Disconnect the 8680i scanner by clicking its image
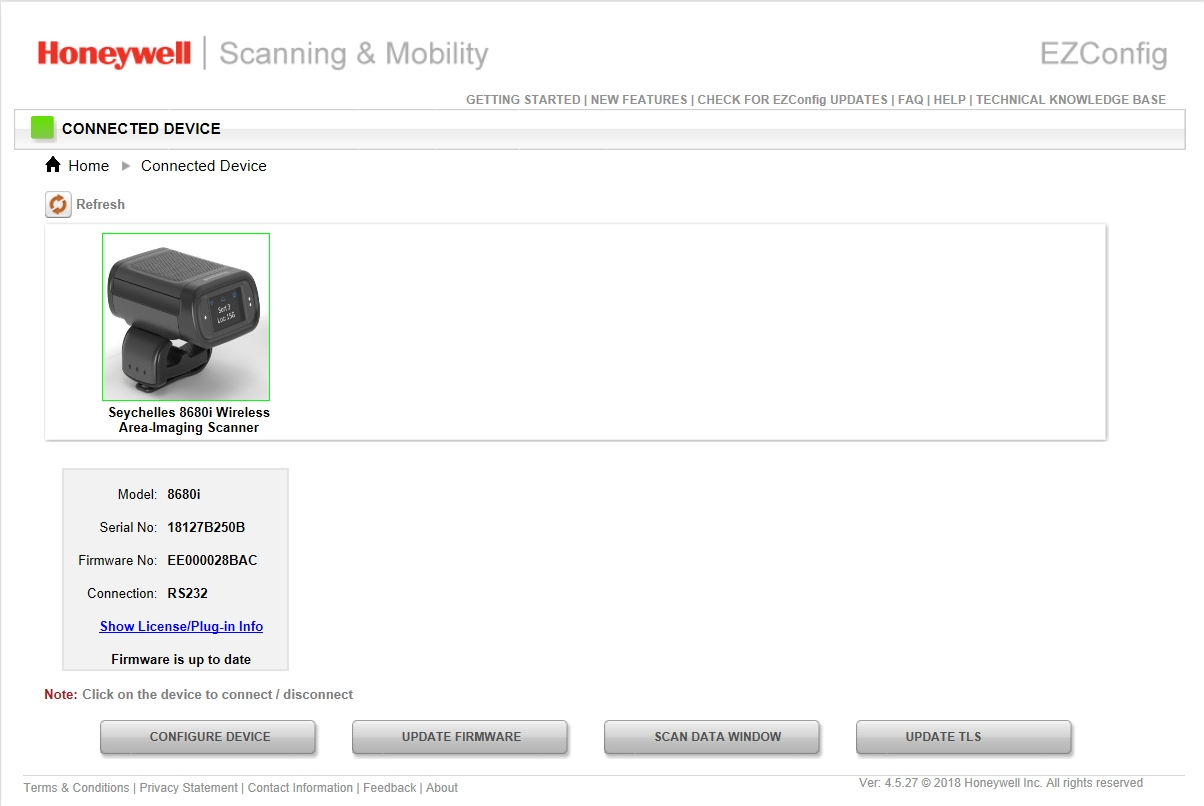The image size is (1204, 806). [185, 315]
